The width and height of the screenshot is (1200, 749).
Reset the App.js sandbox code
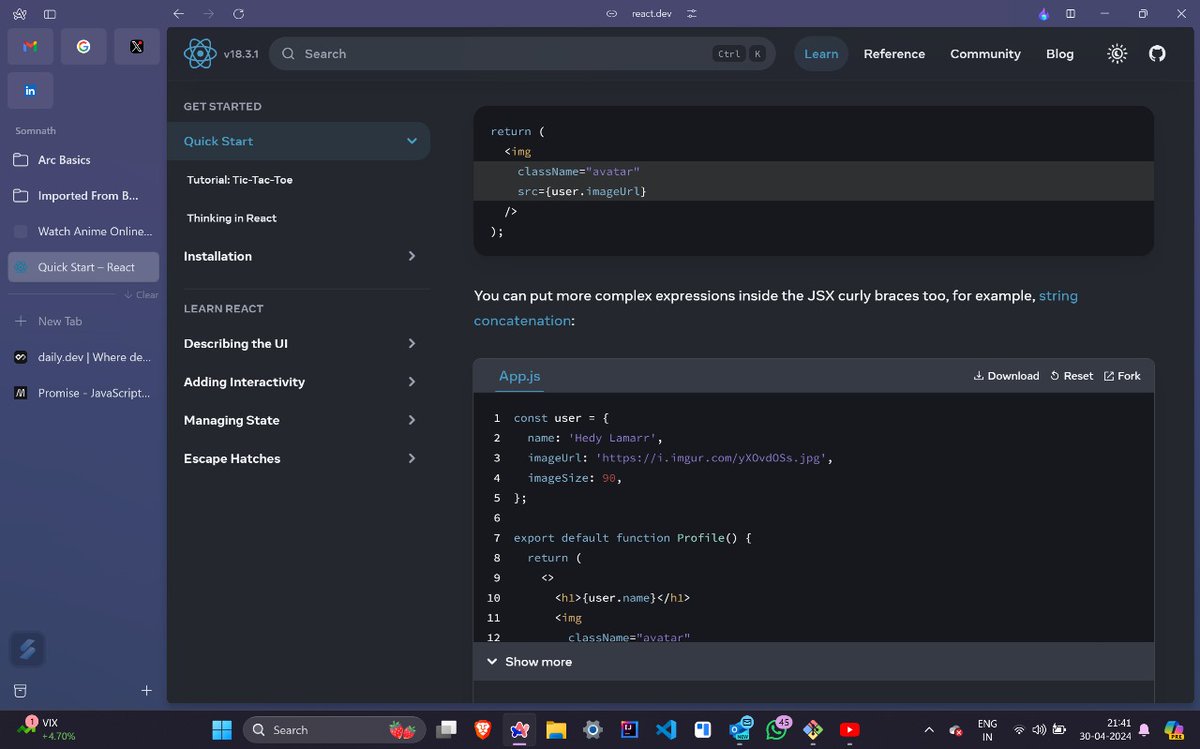[x=1071, y=376]
